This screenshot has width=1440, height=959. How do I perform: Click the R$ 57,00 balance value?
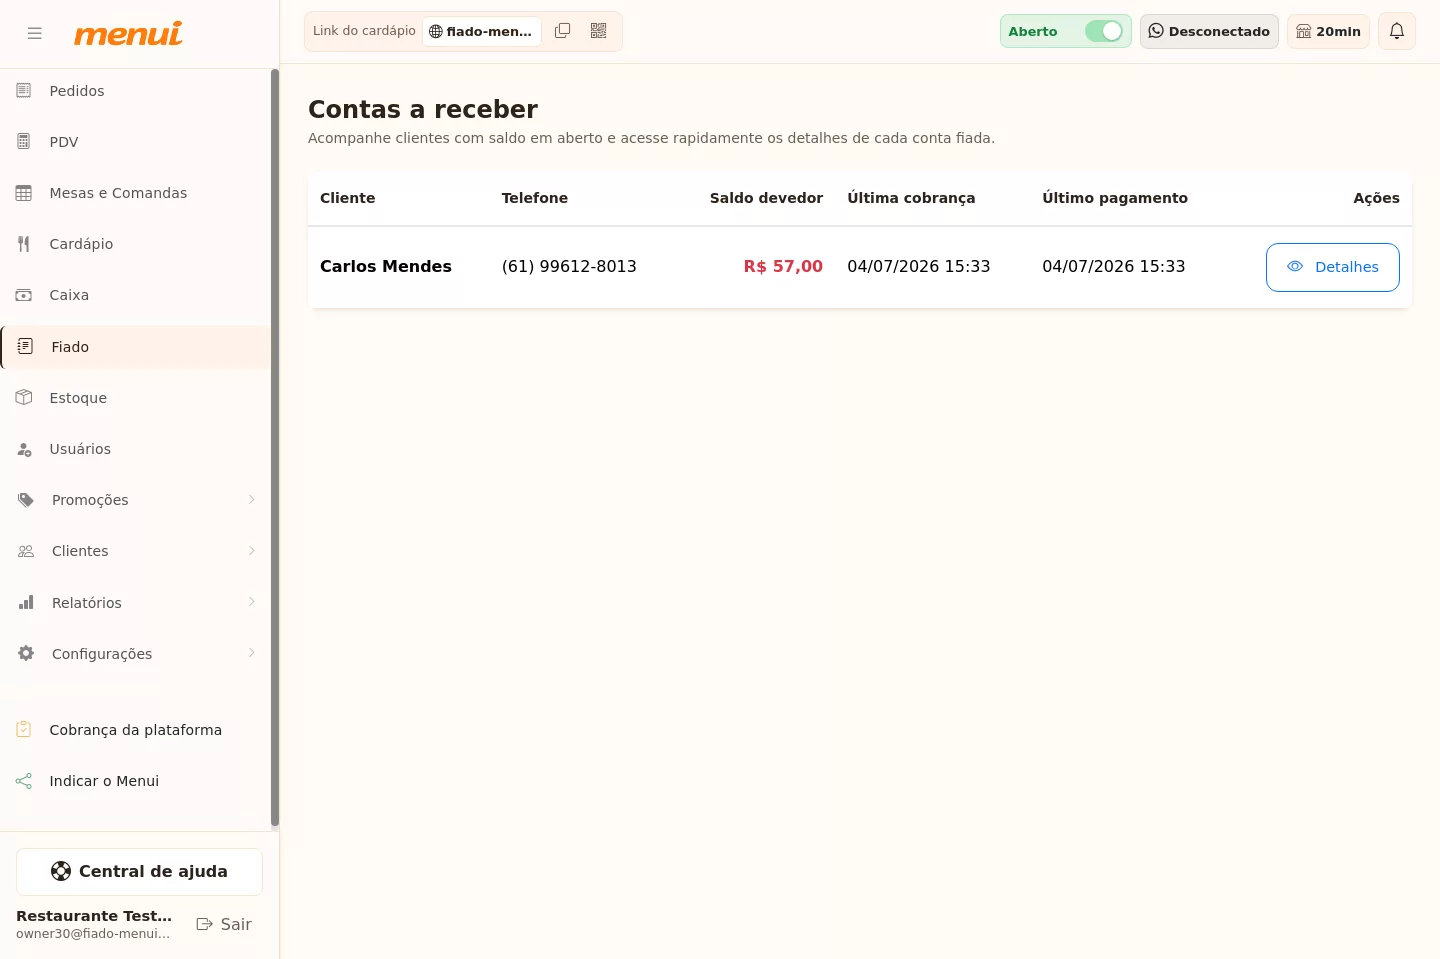coord(783,267)
